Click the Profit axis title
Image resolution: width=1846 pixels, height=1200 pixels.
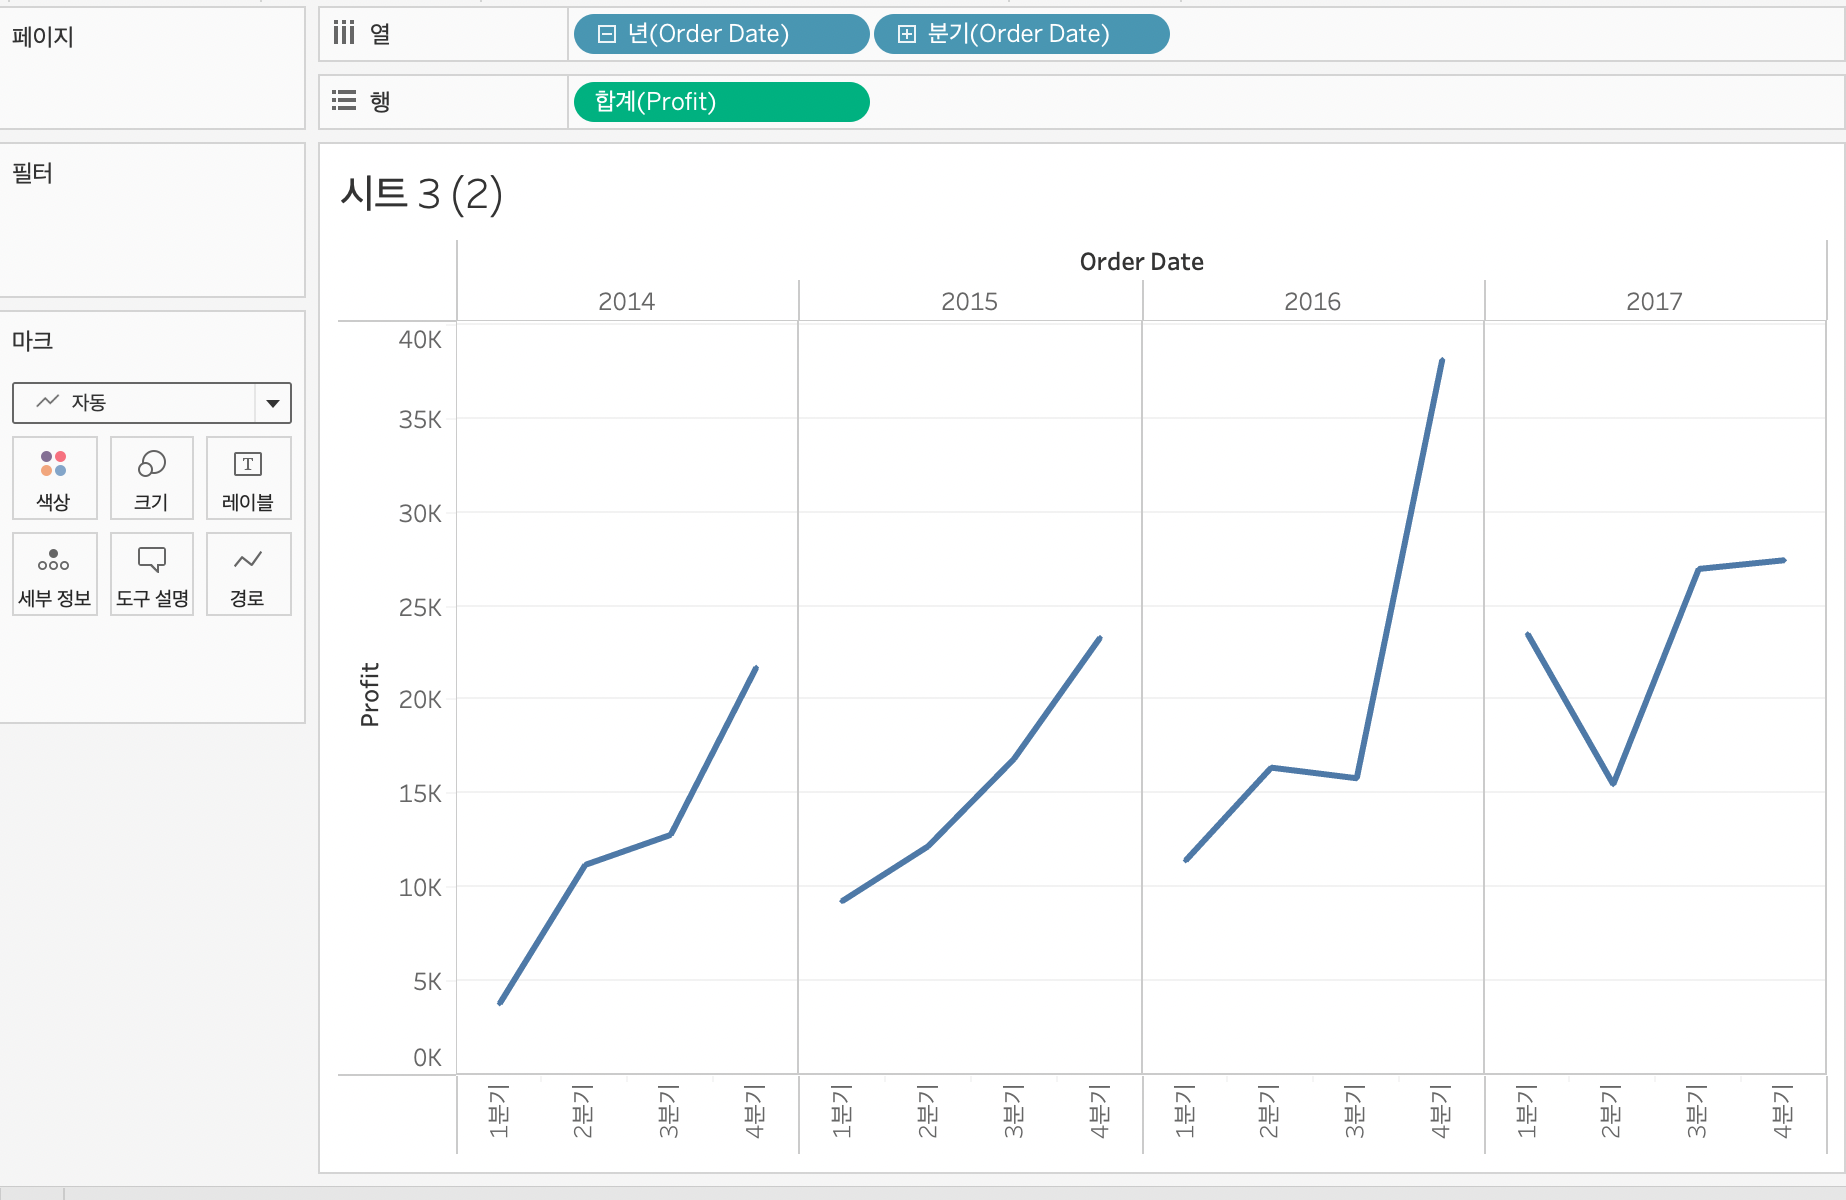pyautogui.click(x=370, y=694)
